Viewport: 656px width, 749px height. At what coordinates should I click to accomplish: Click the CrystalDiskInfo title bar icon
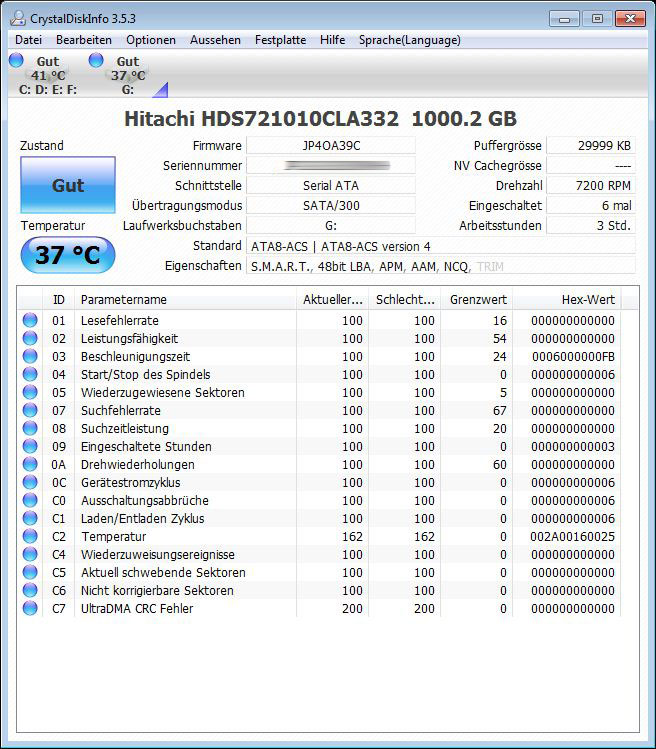point(18,18)
